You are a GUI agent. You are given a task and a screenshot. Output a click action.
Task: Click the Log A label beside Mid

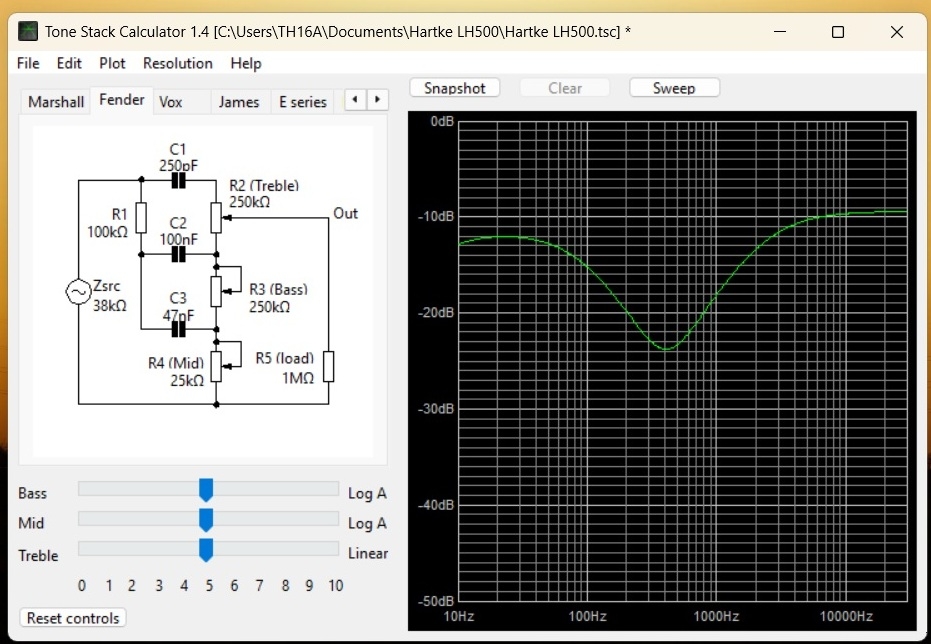pos(367,523)
